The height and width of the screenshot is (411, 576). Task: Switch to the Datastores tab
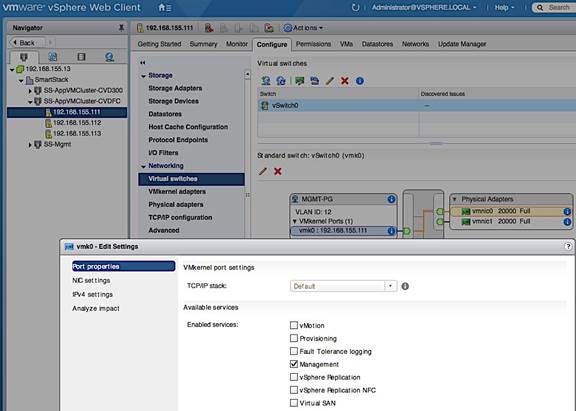377,44
